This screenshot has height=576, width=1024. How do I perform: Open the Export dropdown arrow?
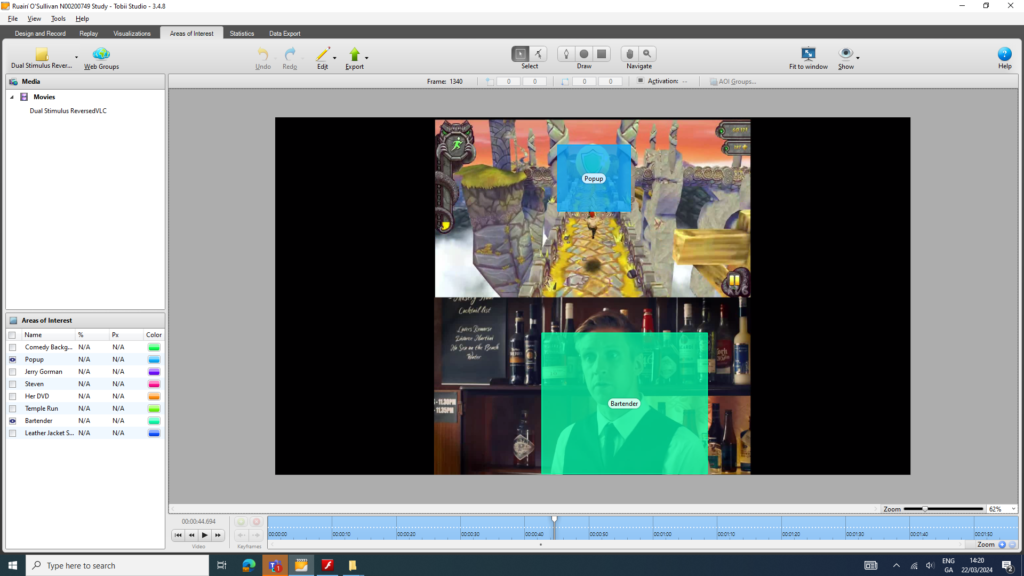point(367,57)
